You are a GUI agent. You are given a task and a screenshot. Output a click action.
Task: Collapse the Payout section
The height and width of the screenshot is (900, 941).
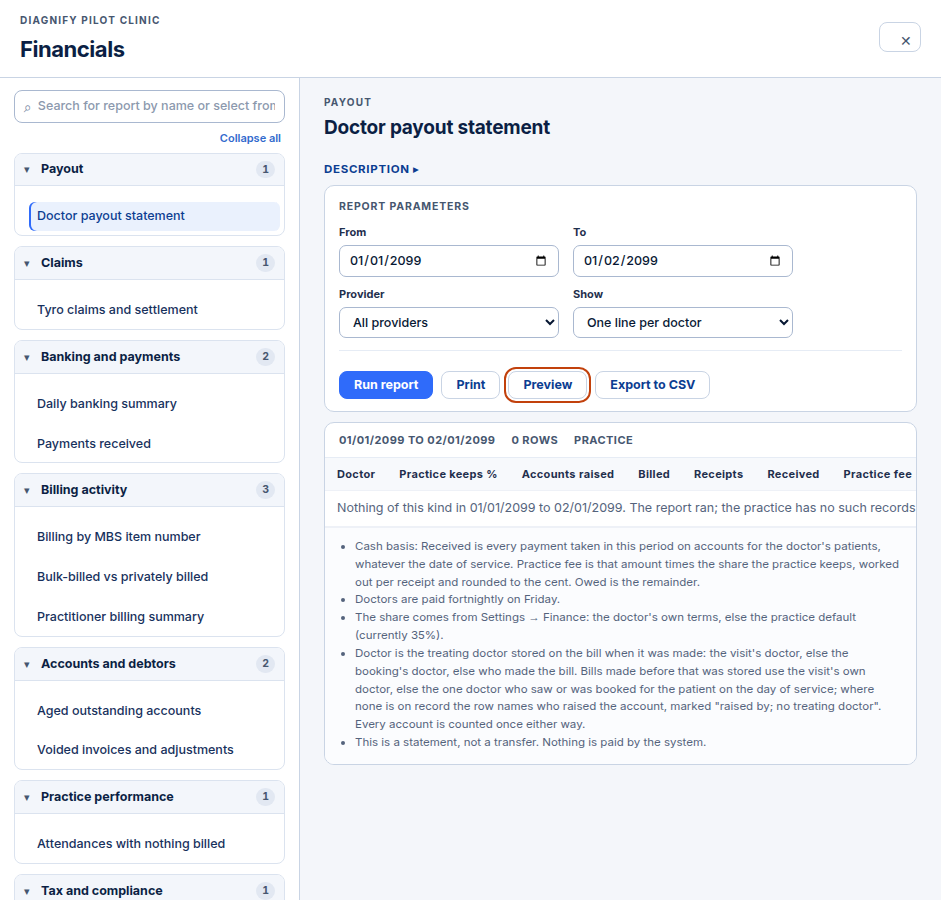point(149,169)
